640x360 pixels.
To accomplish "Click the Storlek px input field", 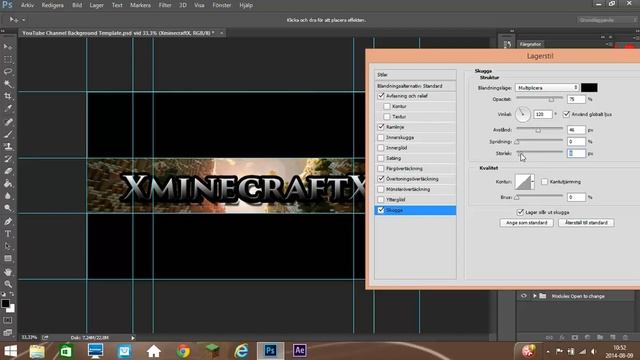I will click(576, 153).
